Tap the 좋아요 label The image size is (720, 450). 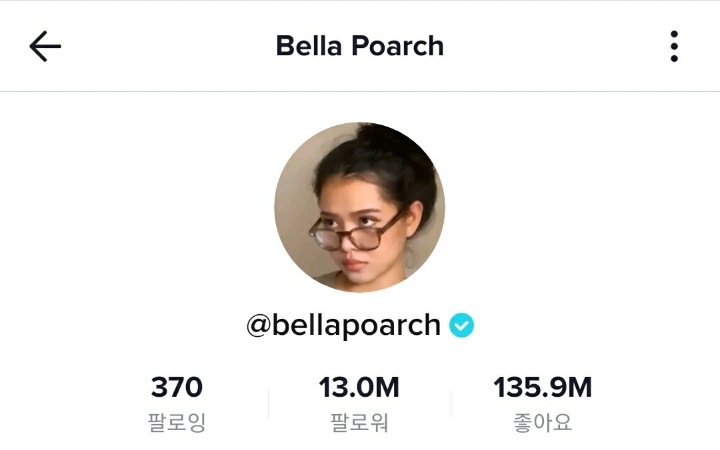click(x=542, y=422)
